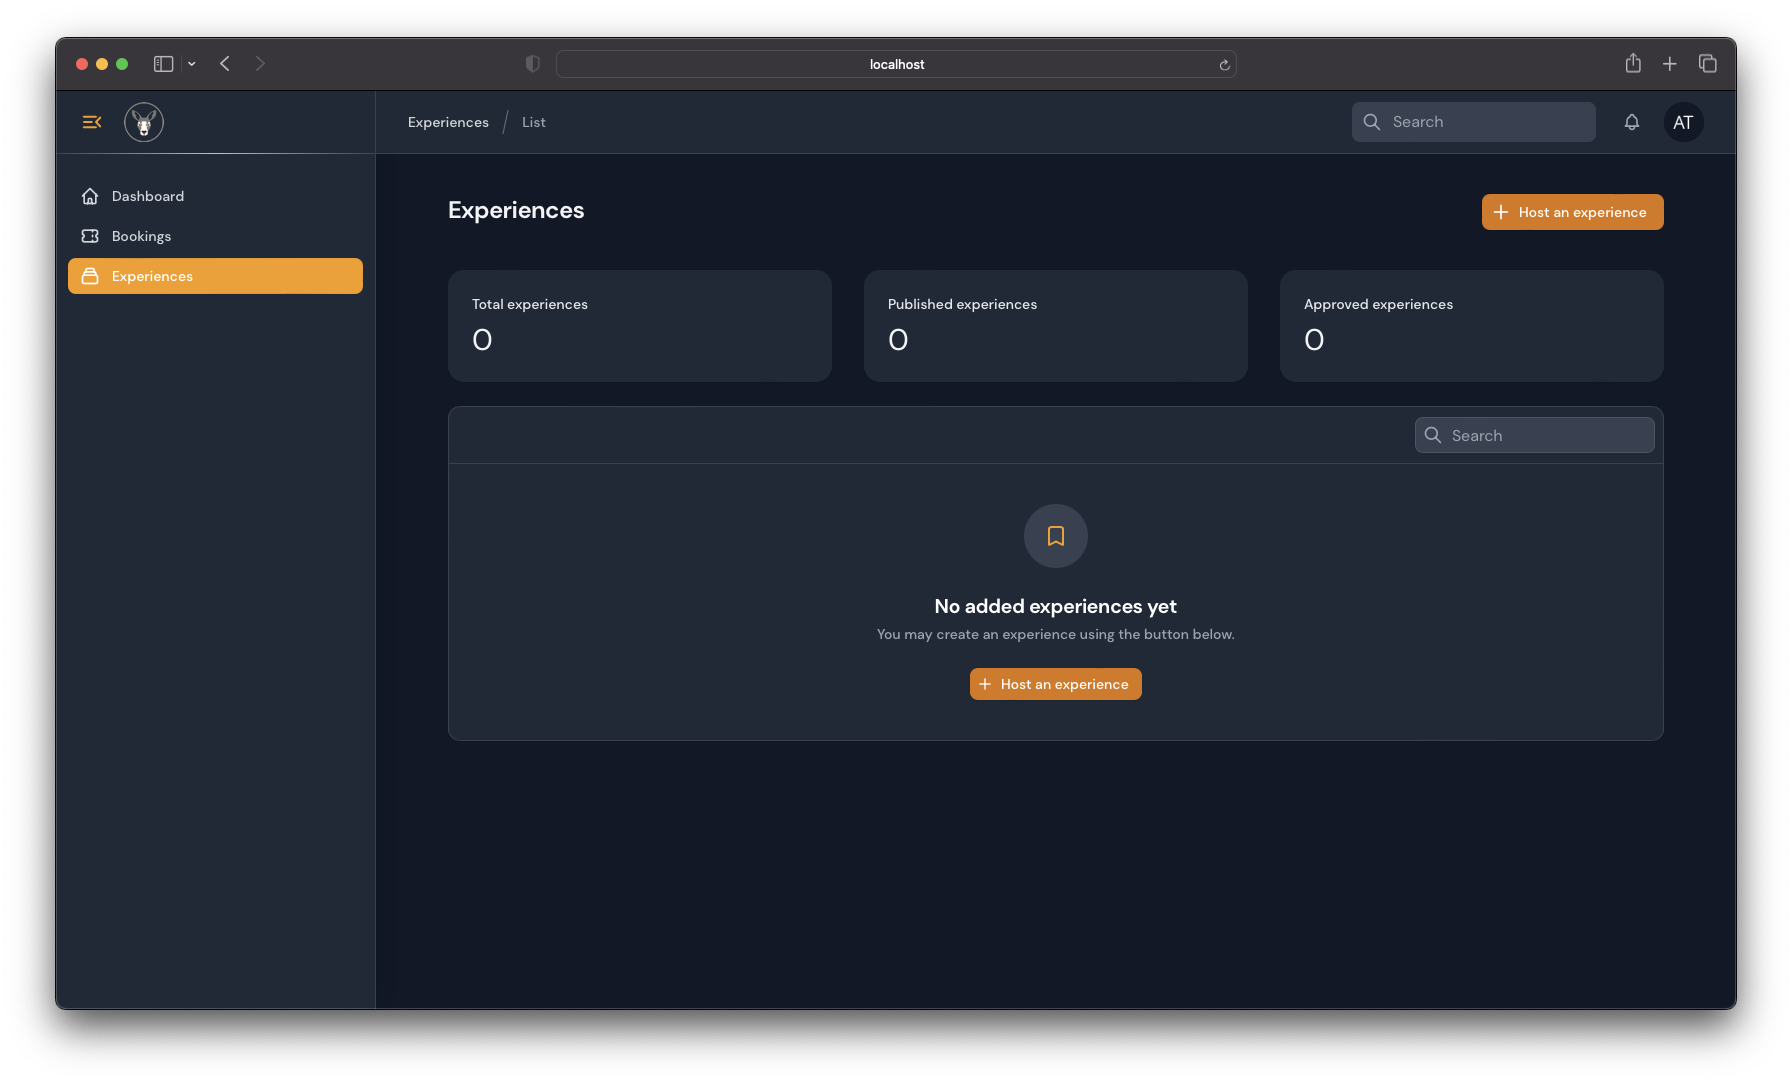The height and width of the screenshot is (1083, 1792).
Task: Open a new browser tab with the plus icon
Action: pos(1670,64)
